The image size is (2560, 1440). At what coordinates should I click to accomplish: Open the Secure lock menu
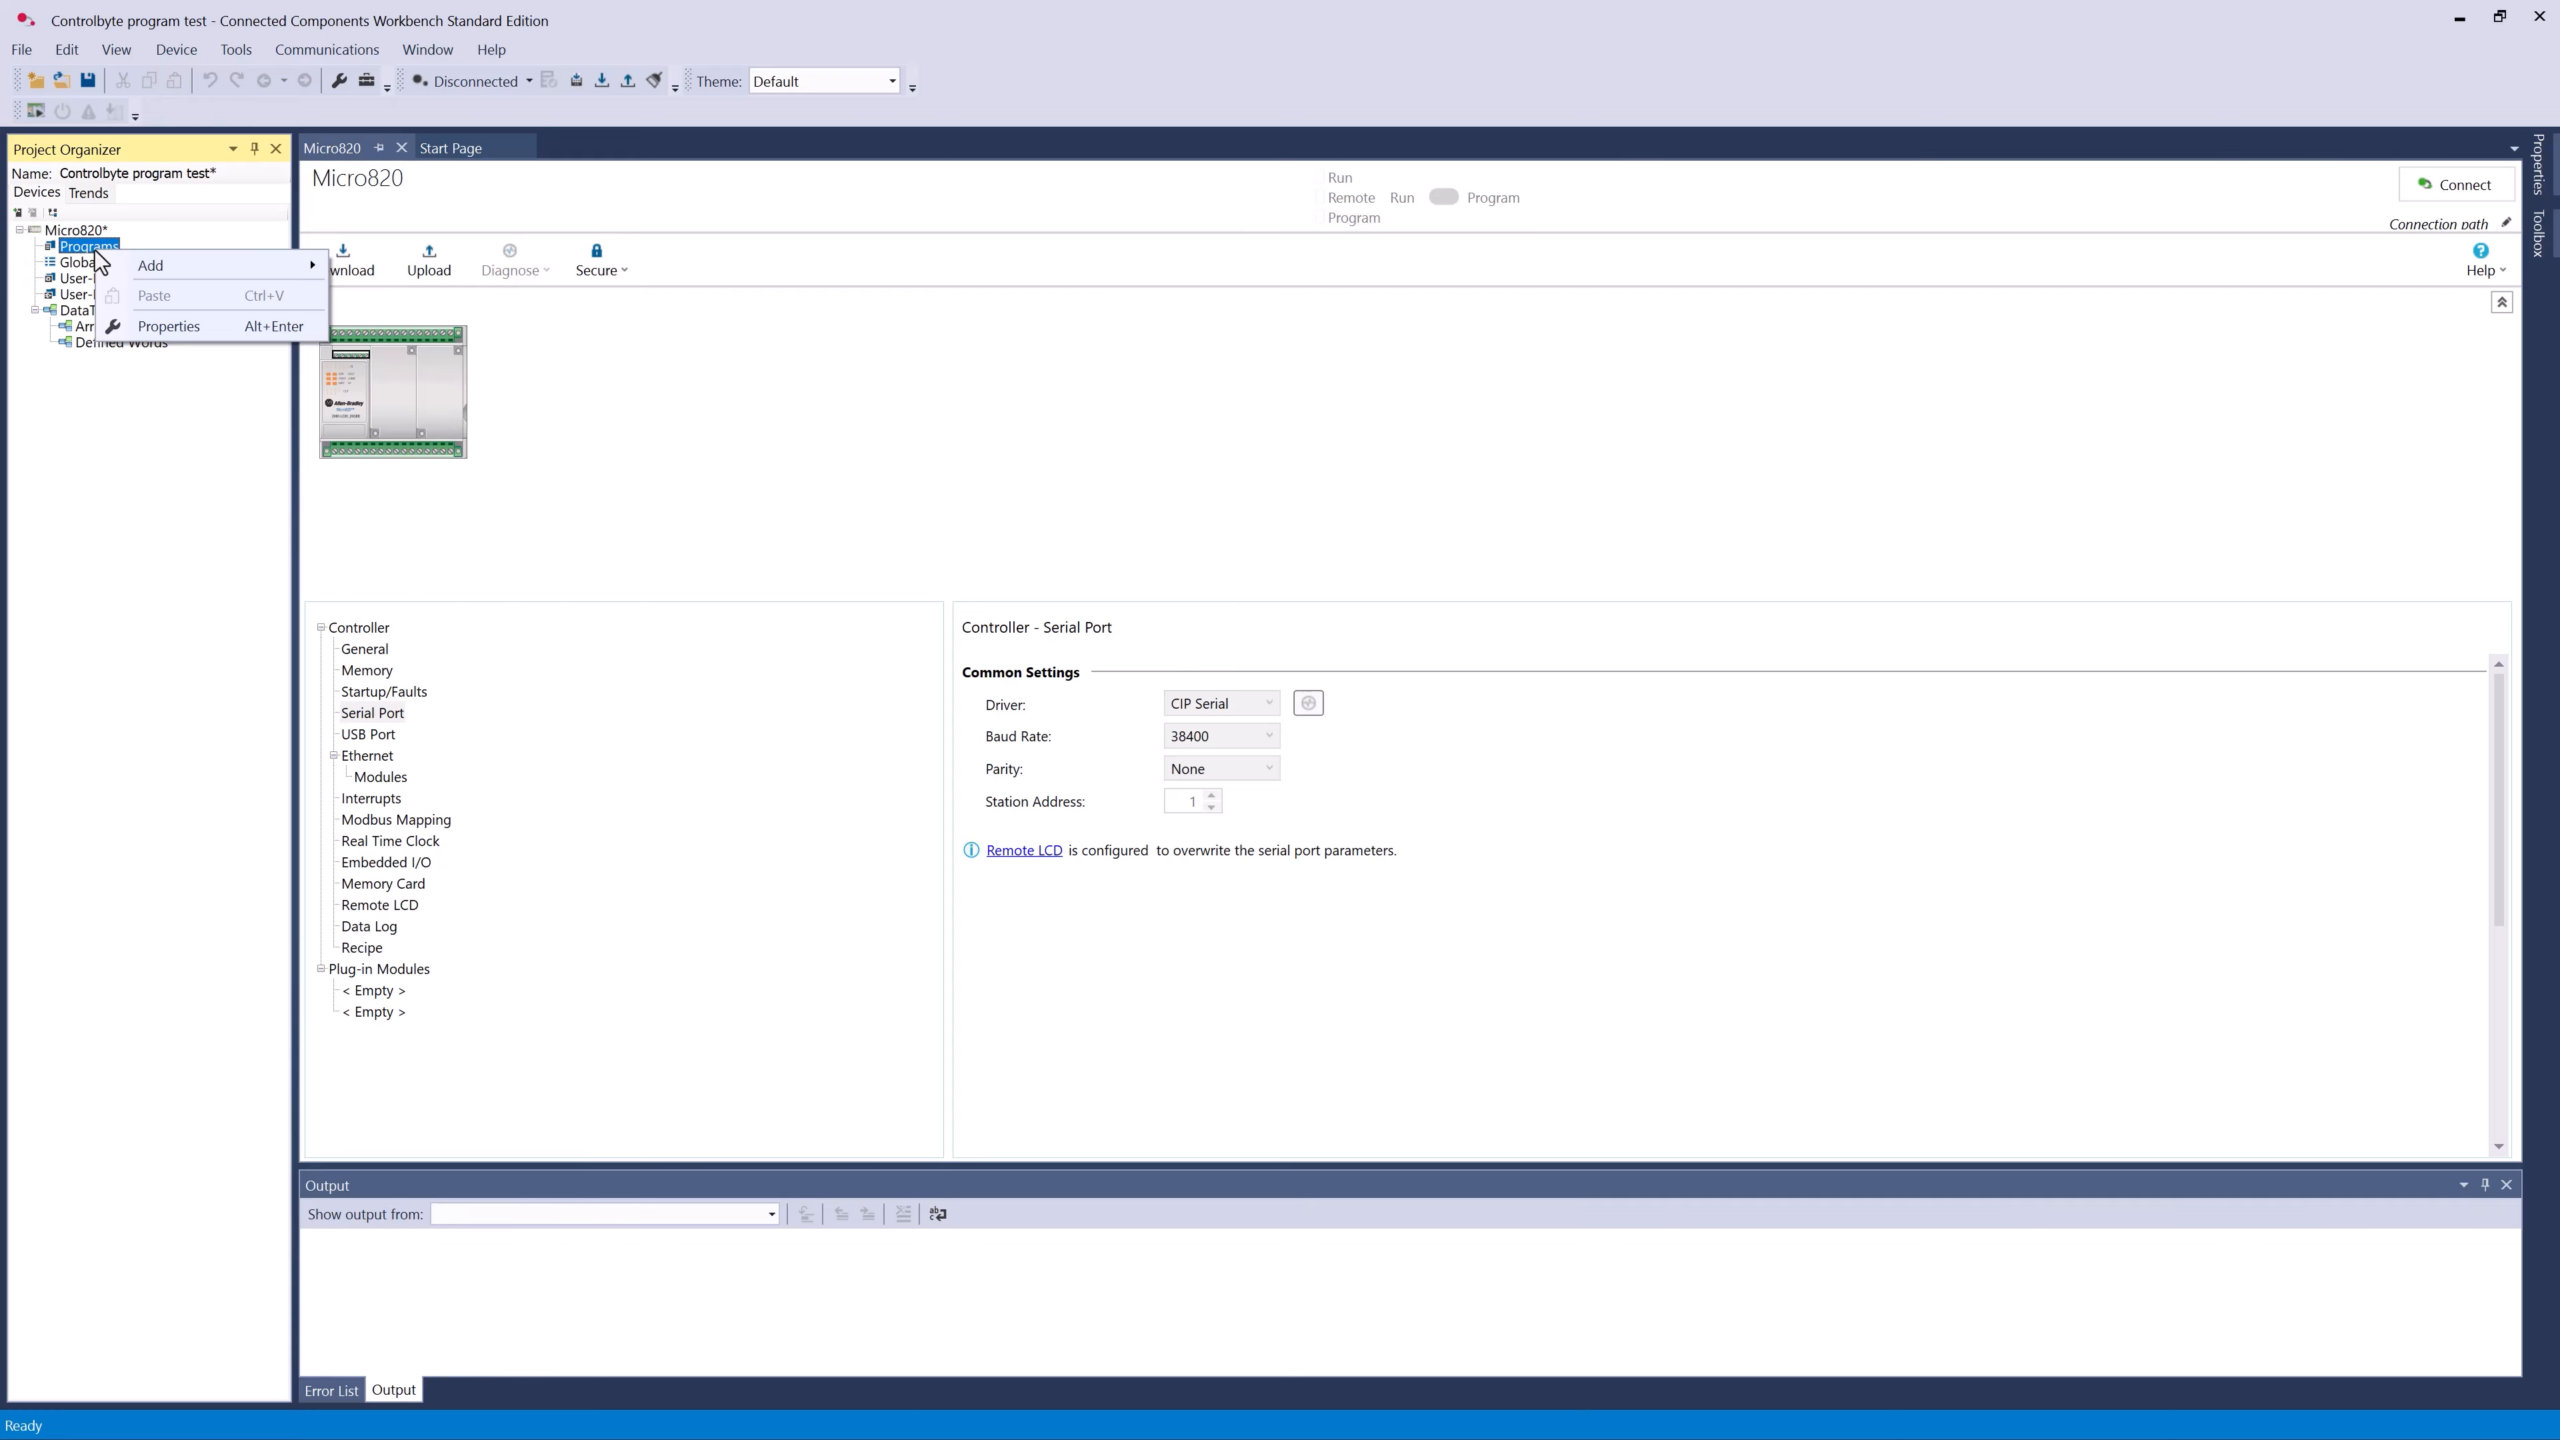(x=601, y=260)
